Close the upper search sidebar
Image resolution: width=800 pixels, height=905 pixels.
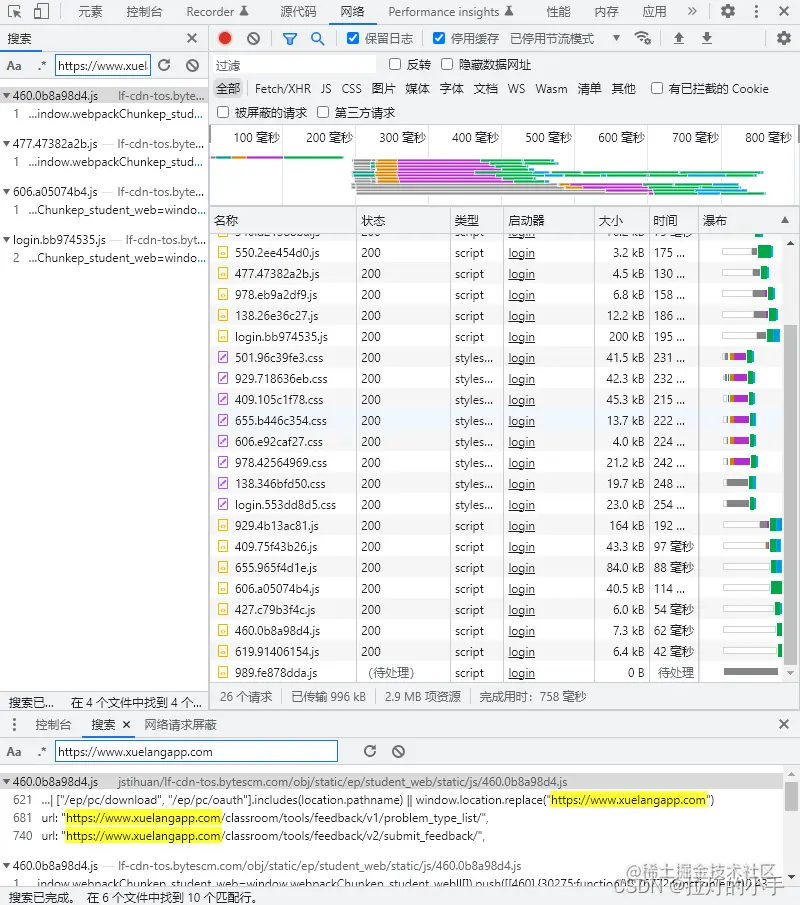coord(192,39)
